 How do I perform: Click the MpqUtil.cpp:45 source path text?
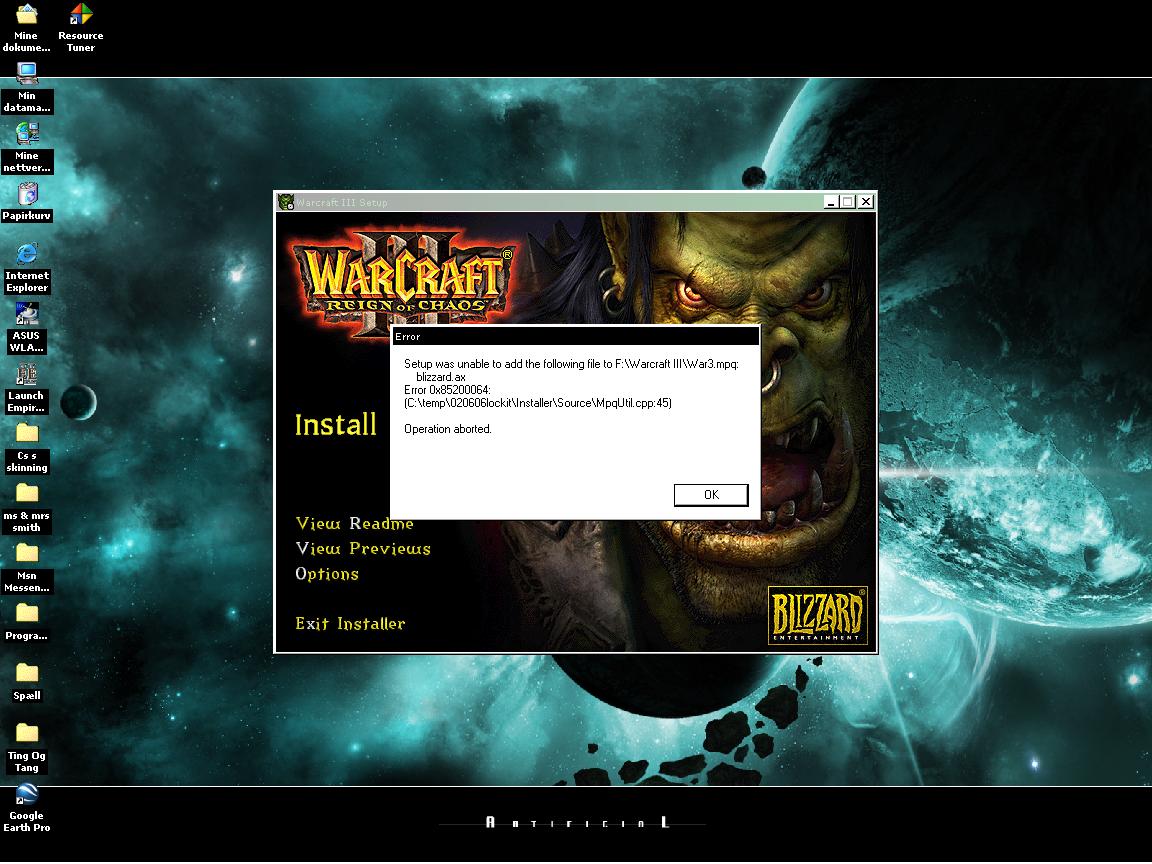tap(538, 403)
